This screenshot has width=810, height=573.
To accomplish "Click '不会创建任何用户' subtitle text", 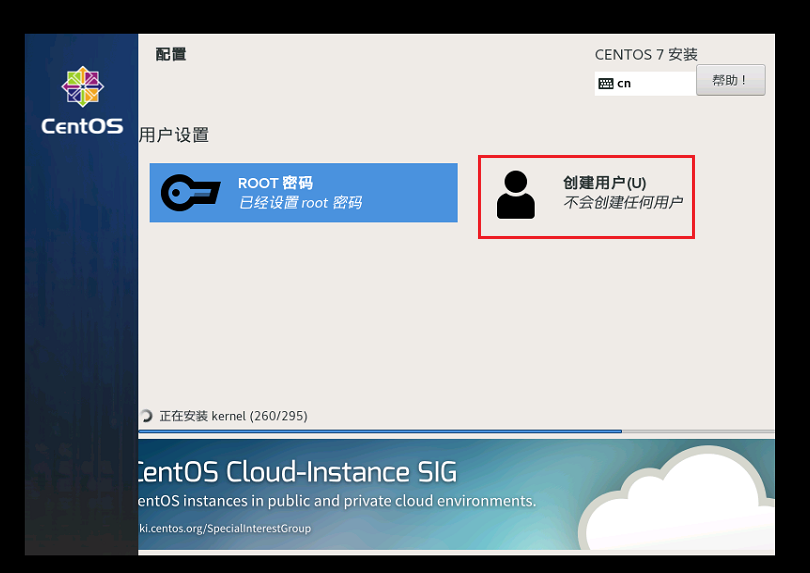I will [623, 202].
